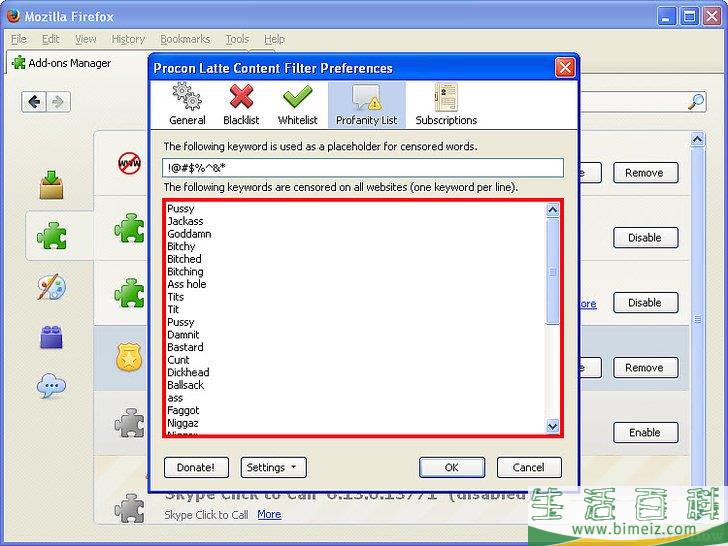Select the 'Jackass' keyword line
The width and height of the screenshot is (728, 546).
coord(185,221)
